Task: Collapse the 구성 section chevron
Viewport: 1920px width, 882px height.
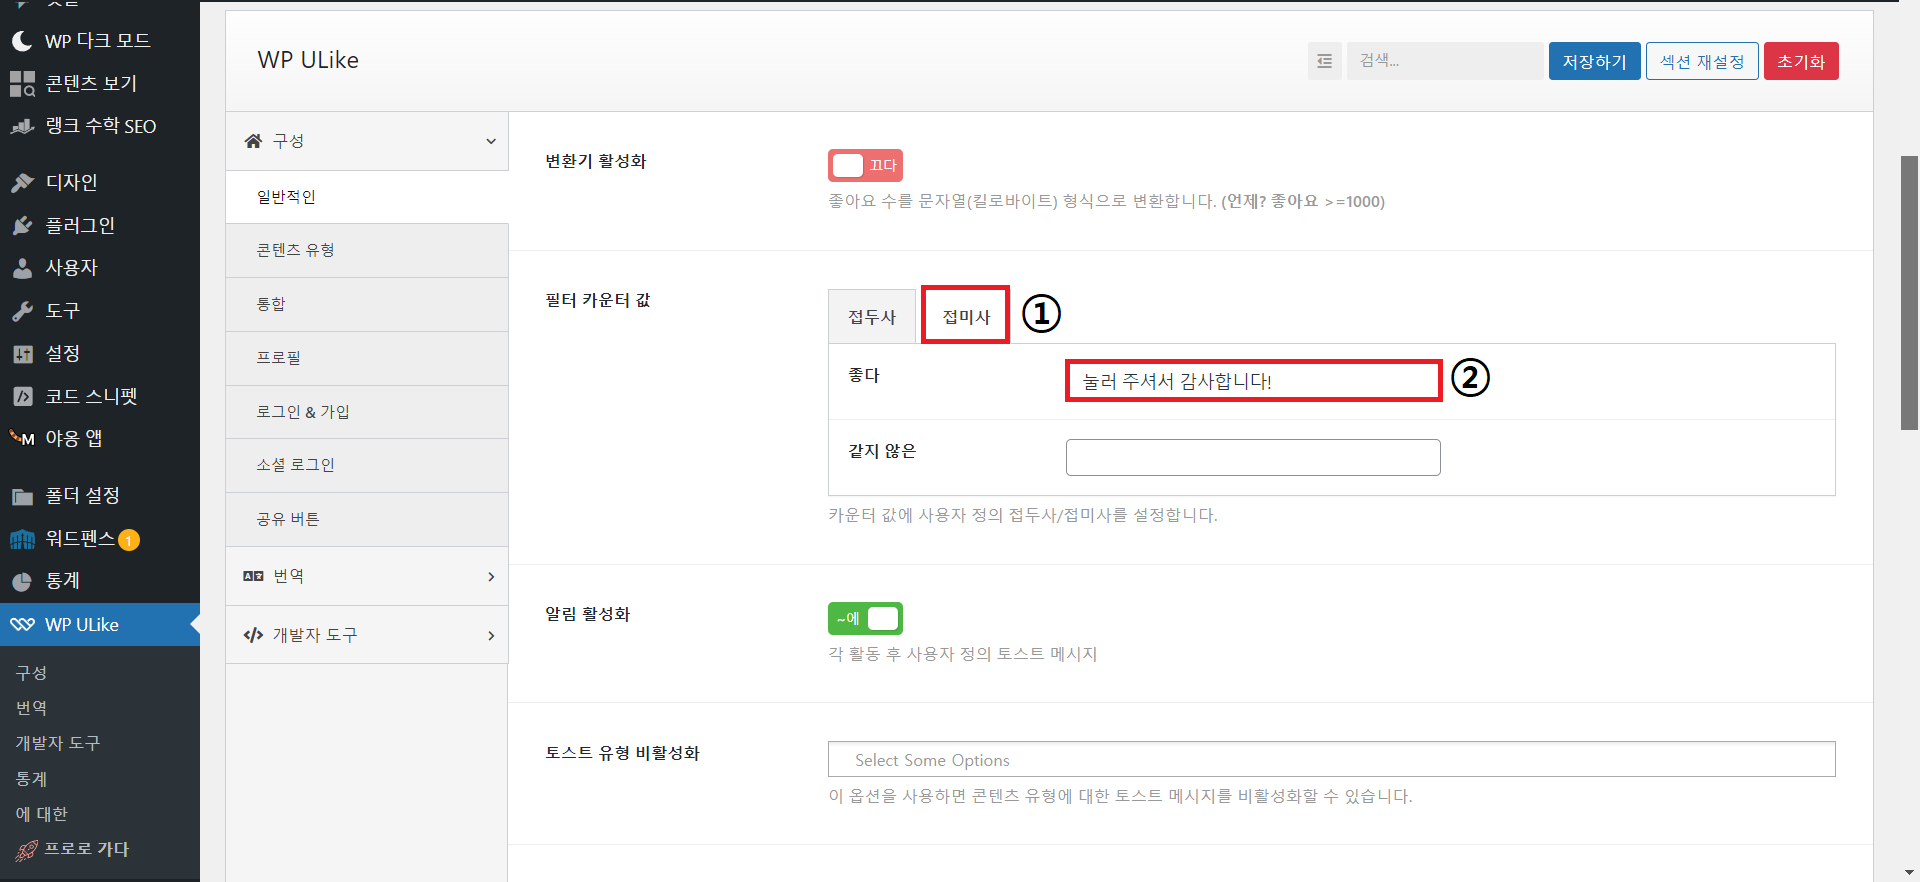Action: pos(491,141)
